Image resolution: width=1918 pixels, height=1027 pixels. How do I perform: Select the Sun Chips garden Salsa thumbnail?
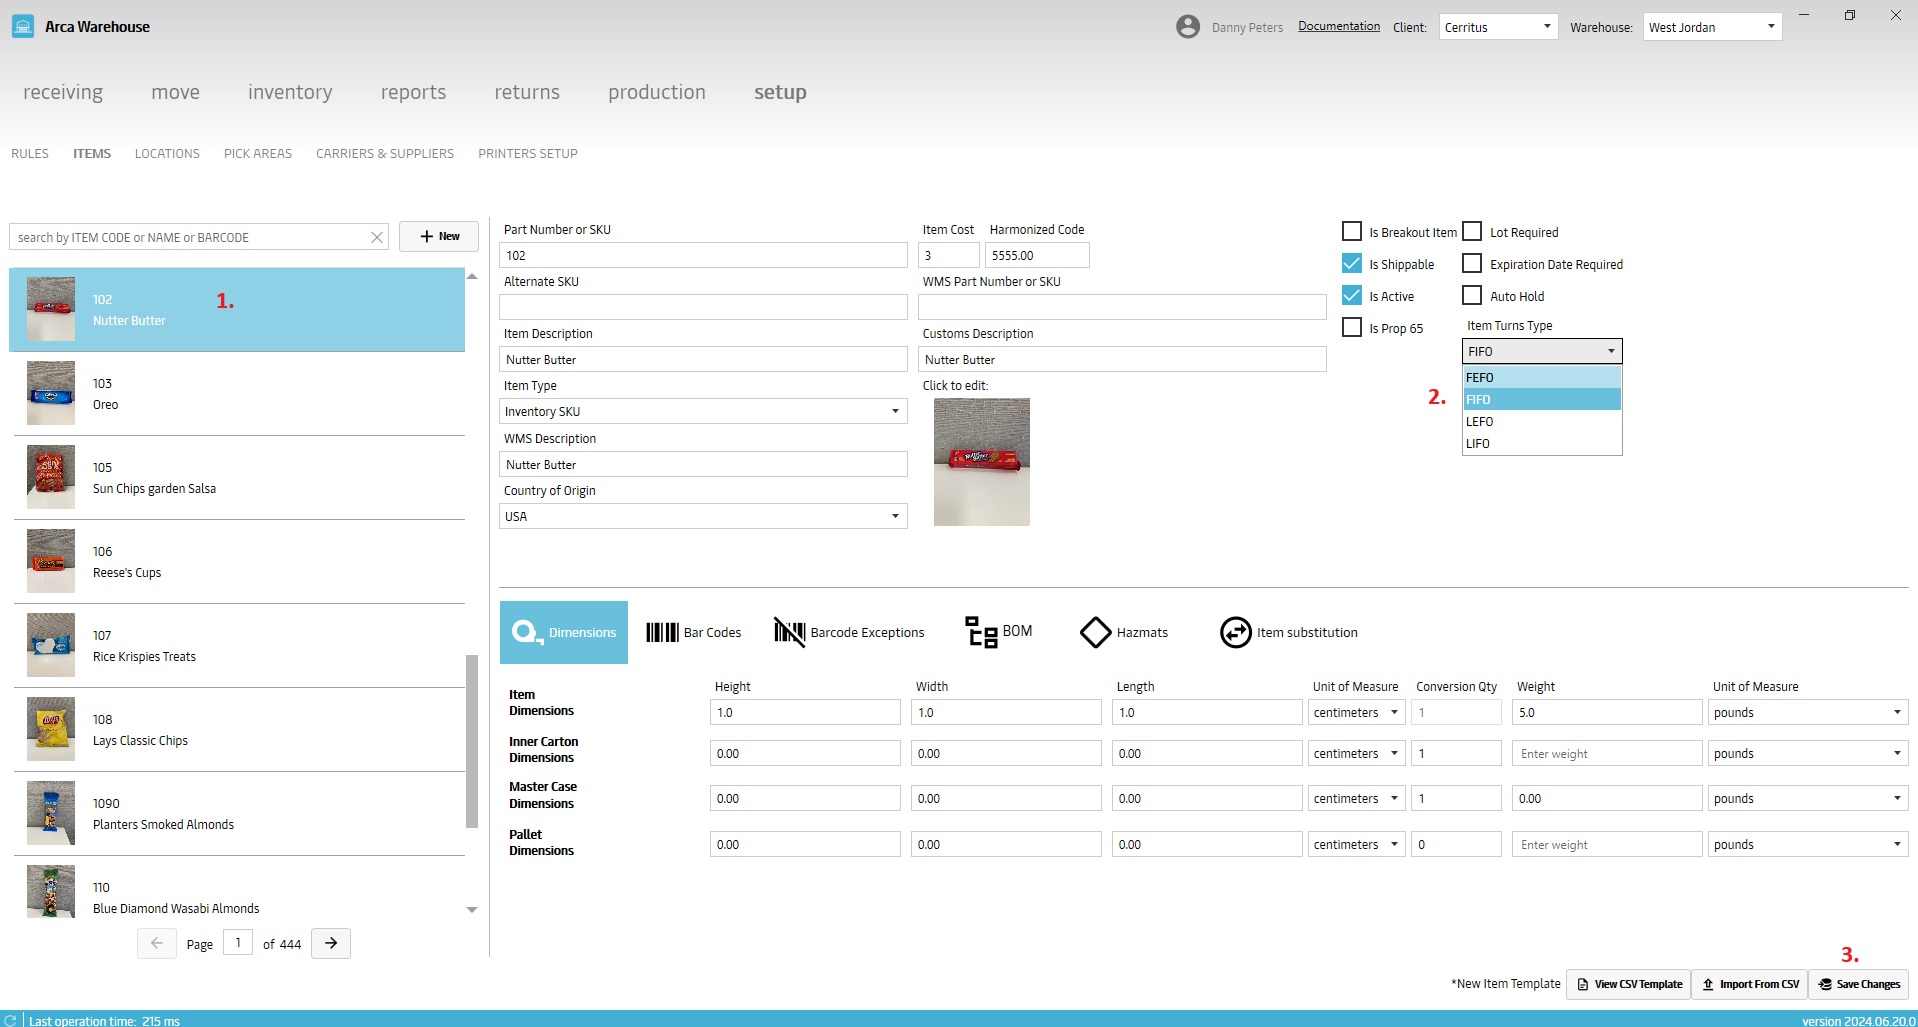coord(51,477)
